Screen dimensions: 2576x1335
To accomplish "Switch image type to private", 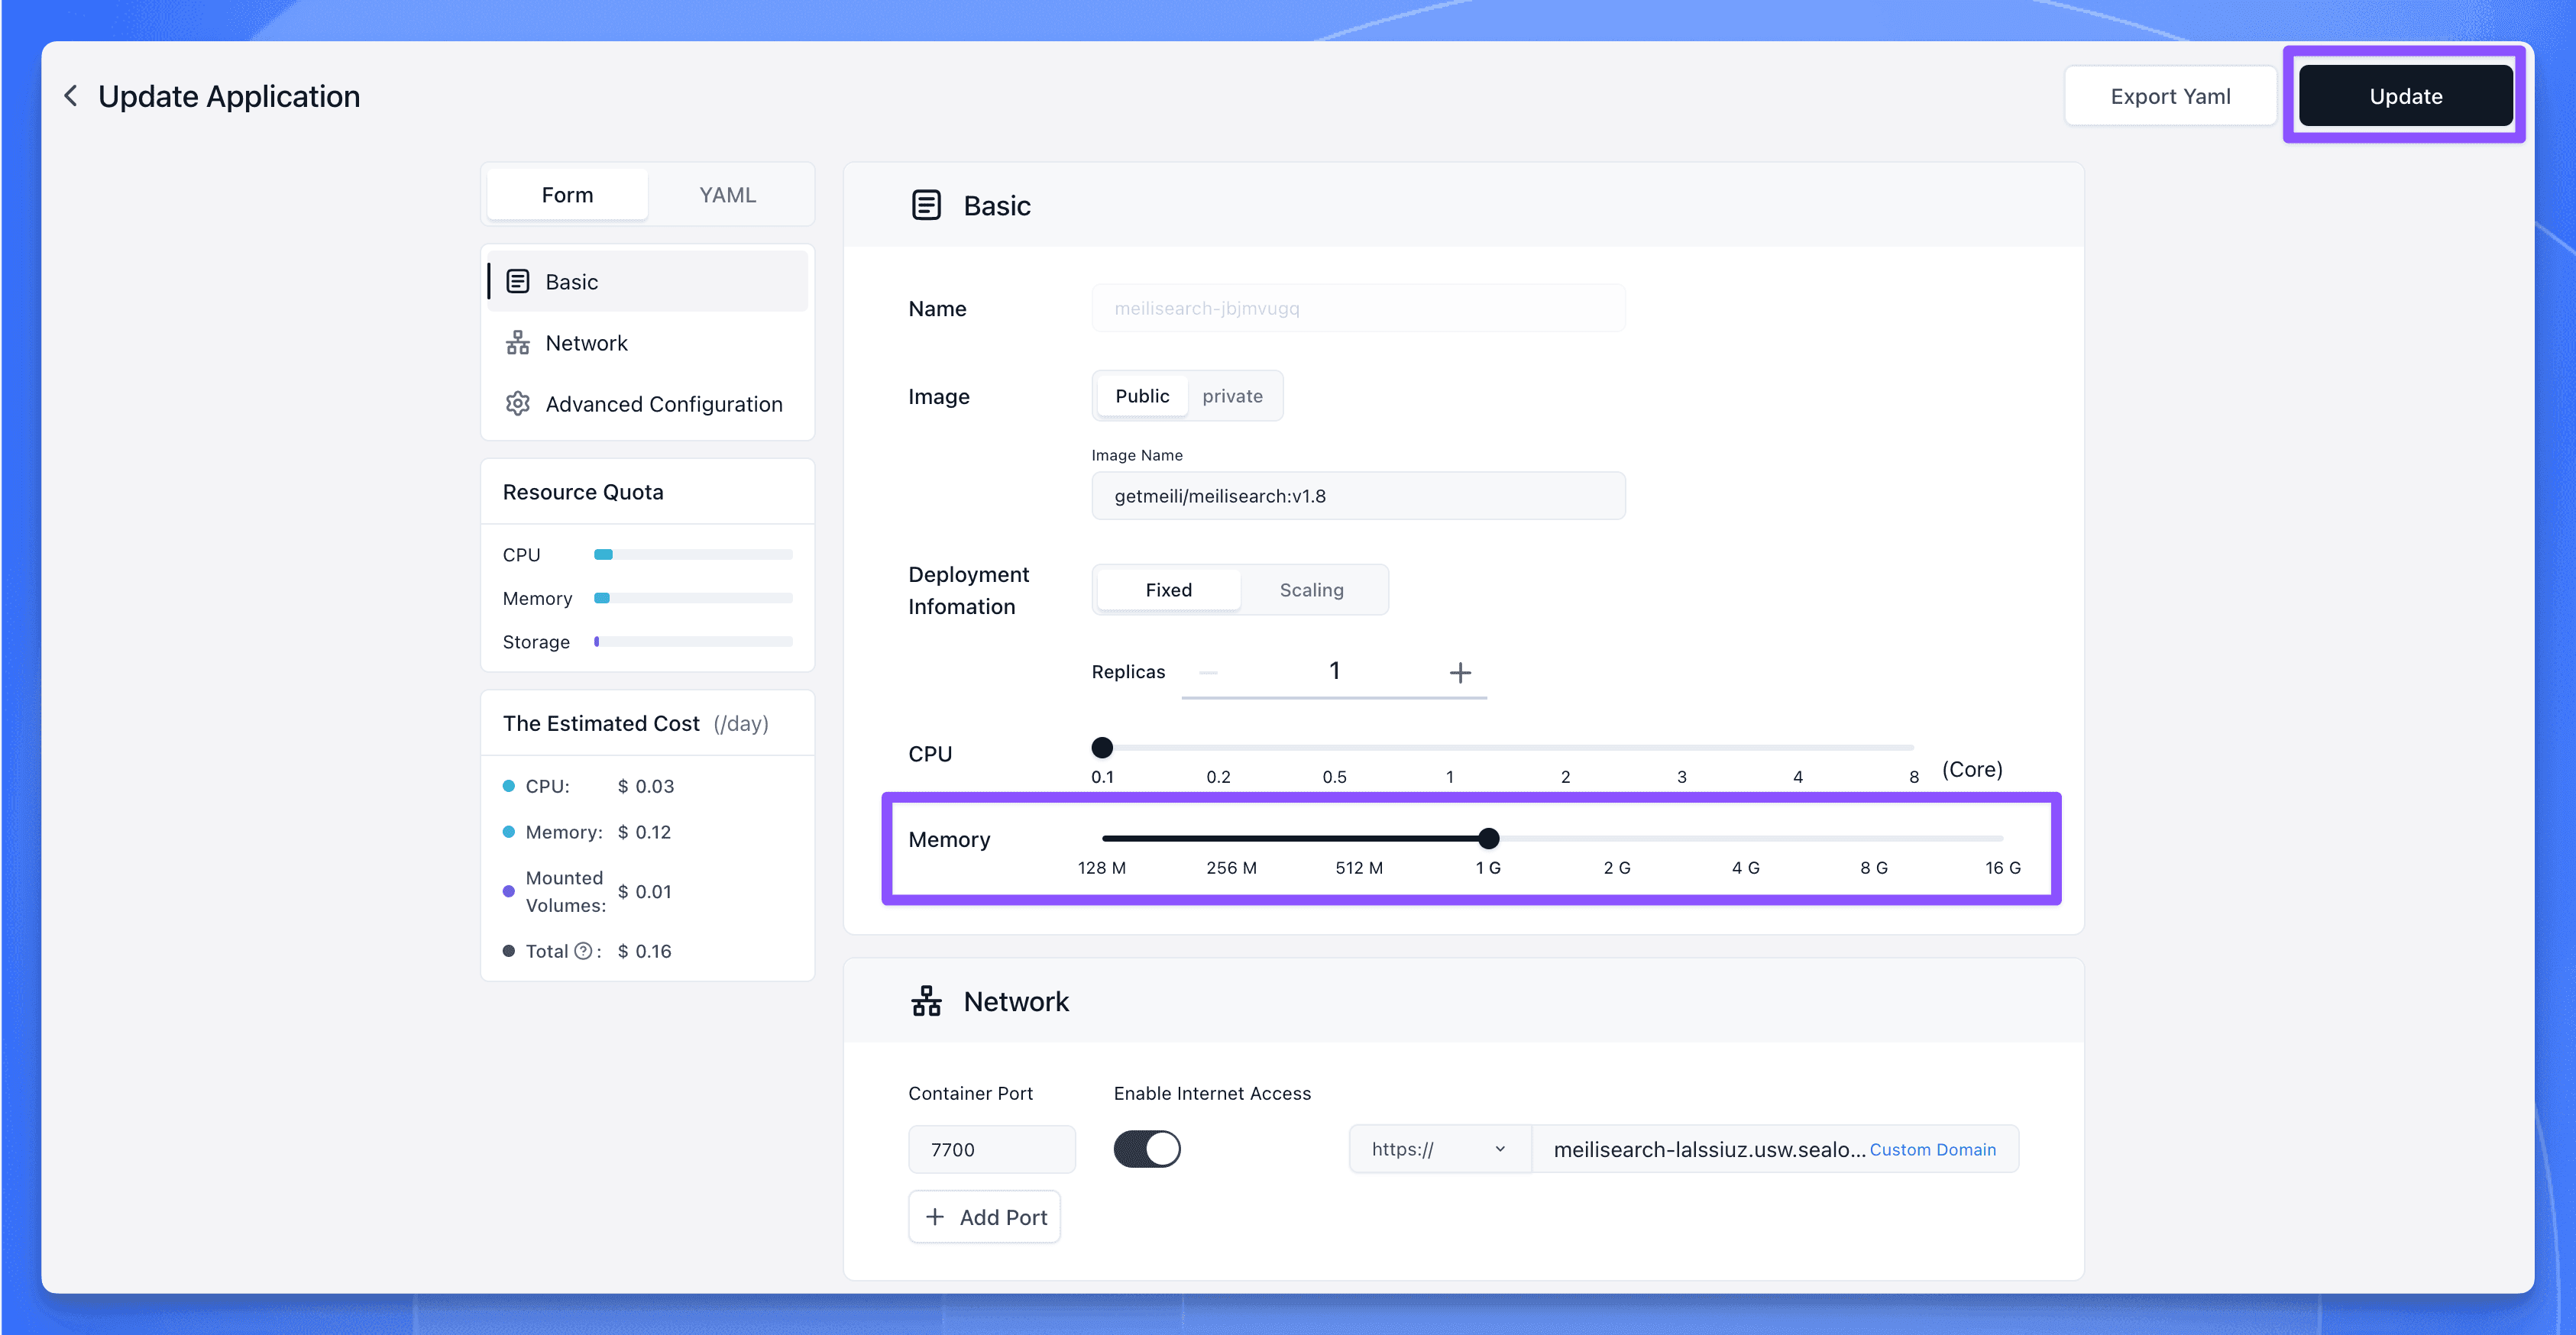I will coord(1233,395).
